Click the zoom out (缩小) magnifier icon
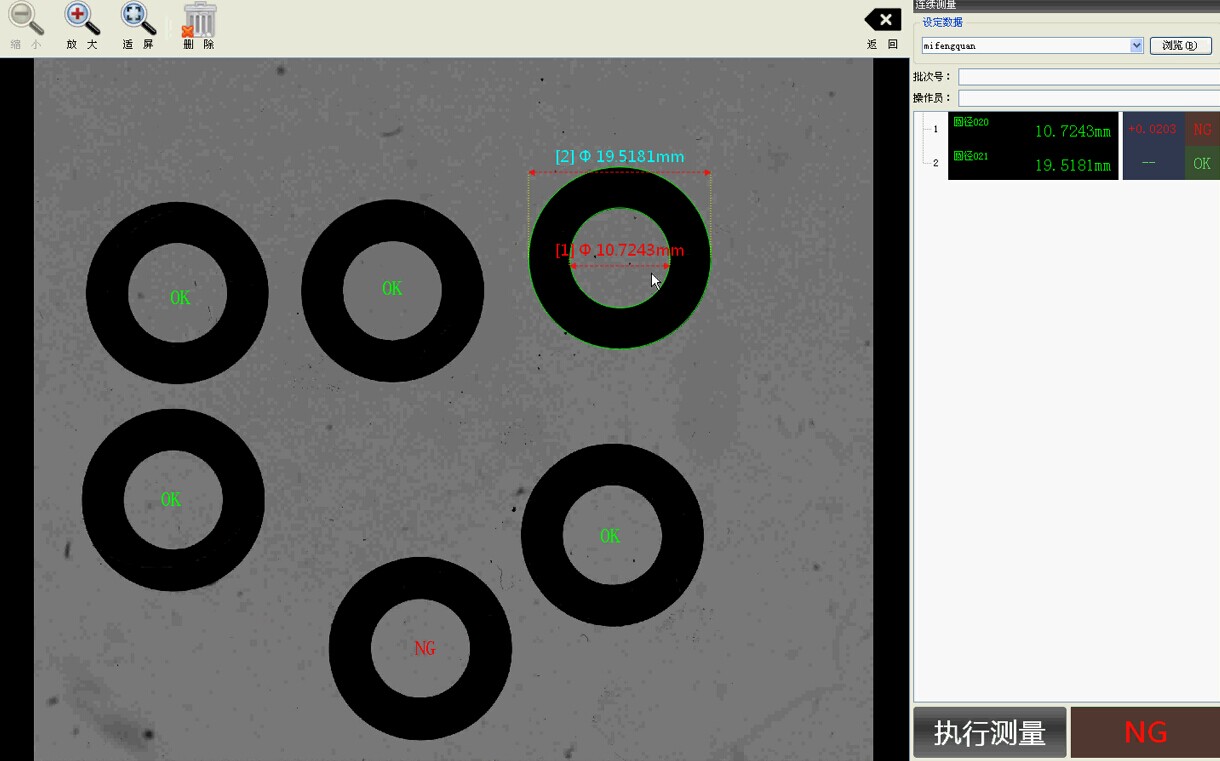Image resolution: width=1220 pixels, height=761 pixels. pyautogui.click(x=26, y=19)
